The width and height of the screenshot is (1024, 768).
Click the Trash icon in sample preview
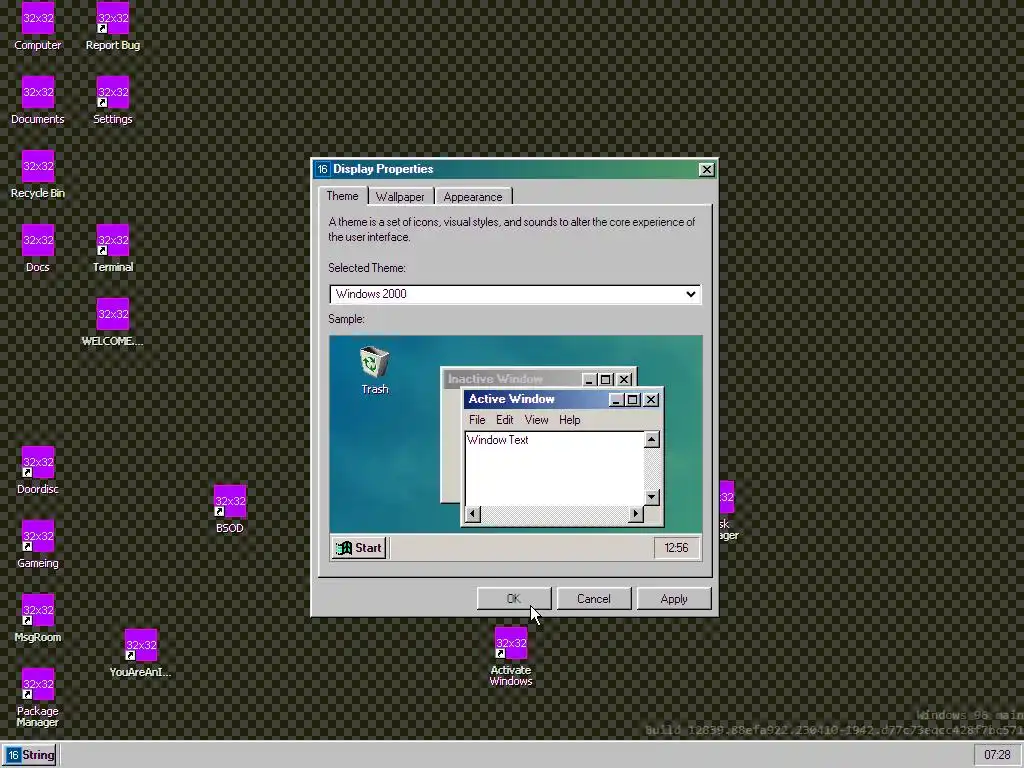point(374,370)
